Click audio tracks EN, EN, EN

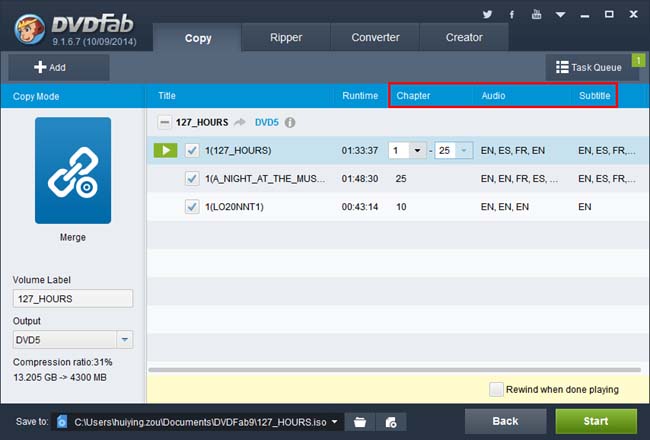(504, 207)
